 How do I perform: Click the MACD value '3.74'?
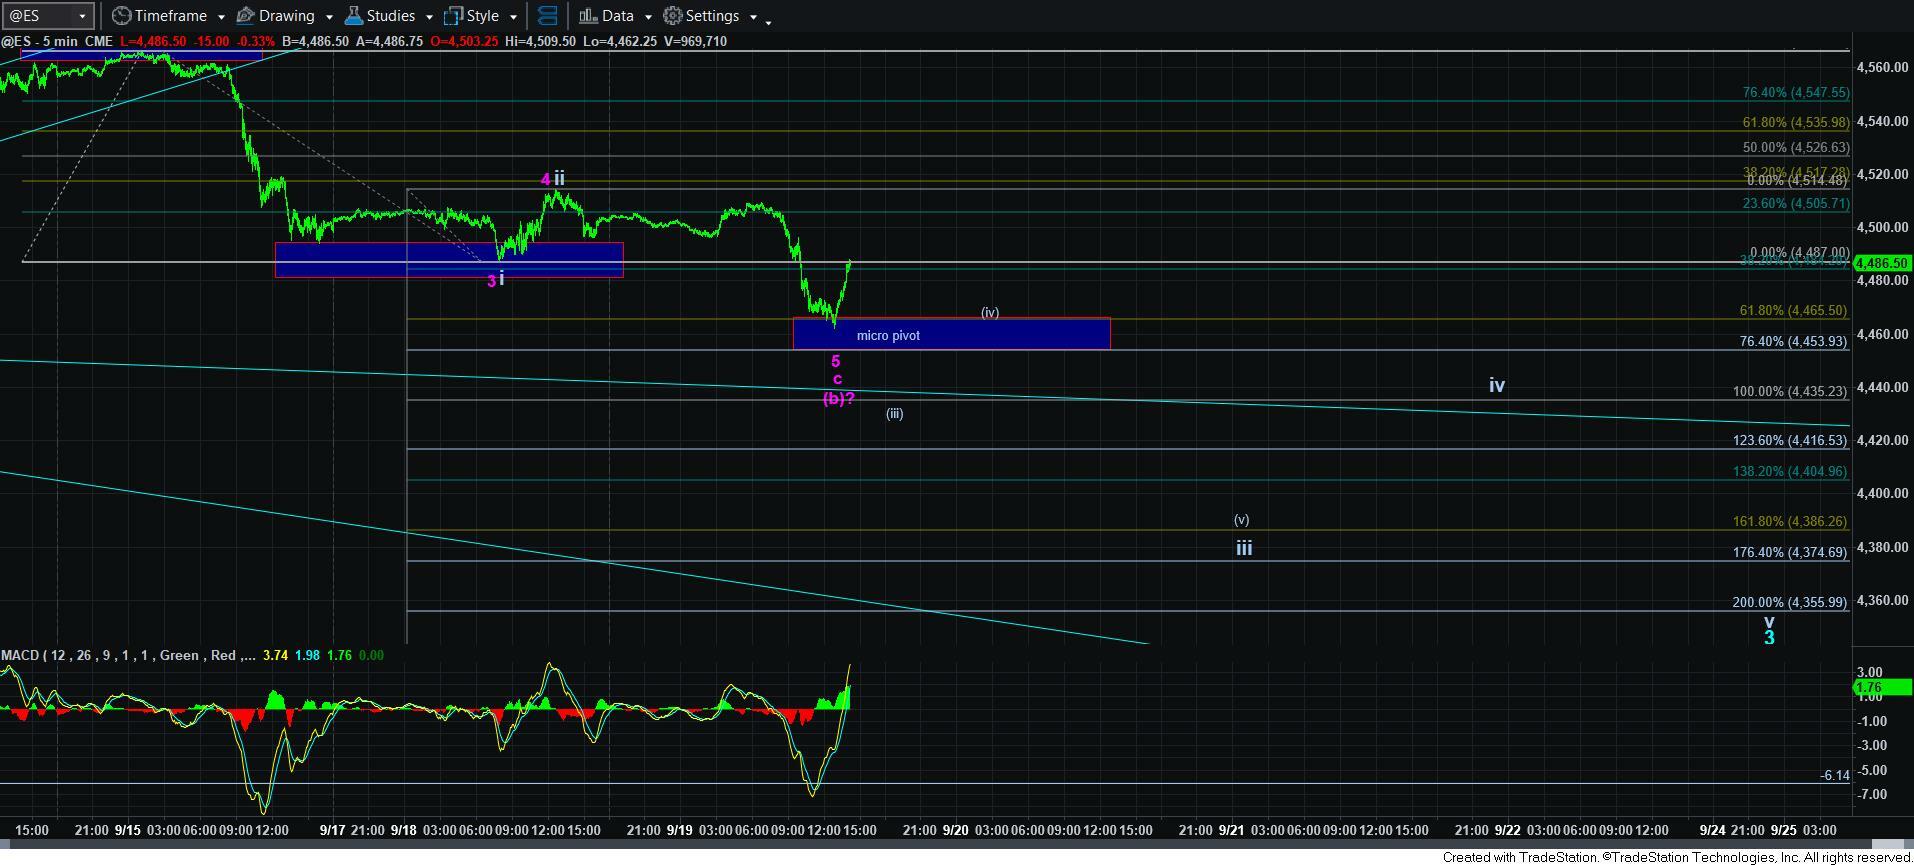coord(274,655)
